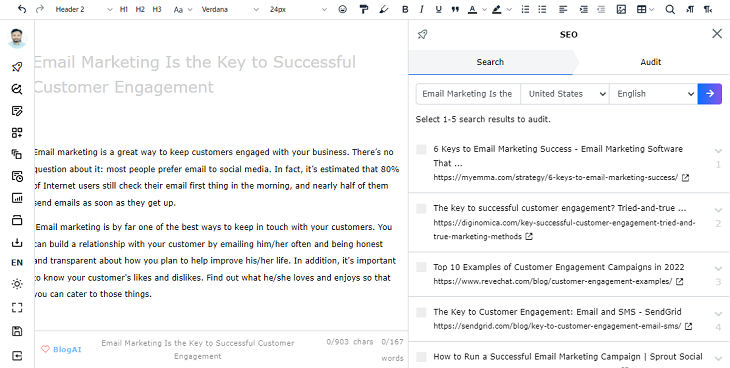This screenshot has width=730, height=368.
Task: Apply H2 heading style
Action: 140,9
